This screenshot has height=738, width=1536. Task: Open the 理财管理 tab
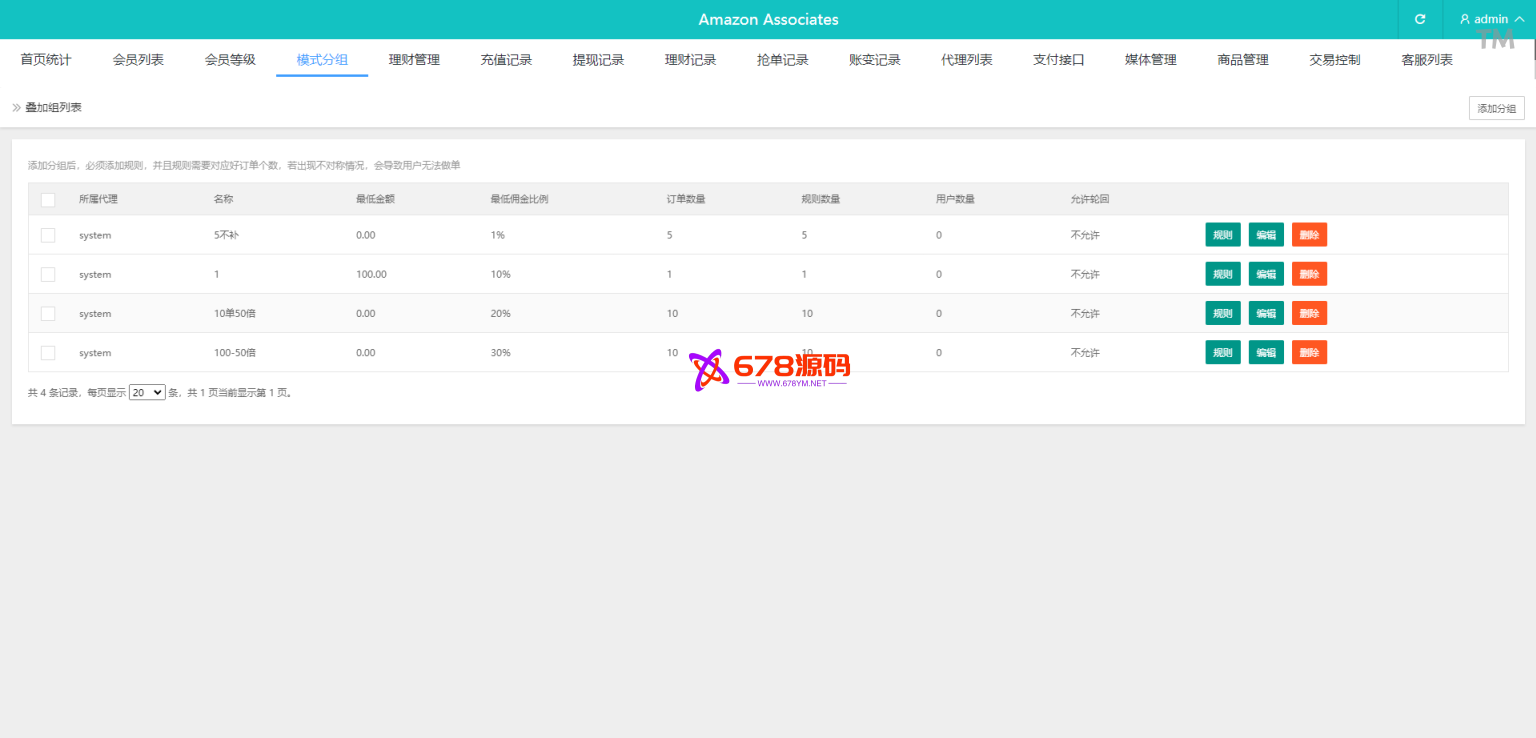point(414,60)
